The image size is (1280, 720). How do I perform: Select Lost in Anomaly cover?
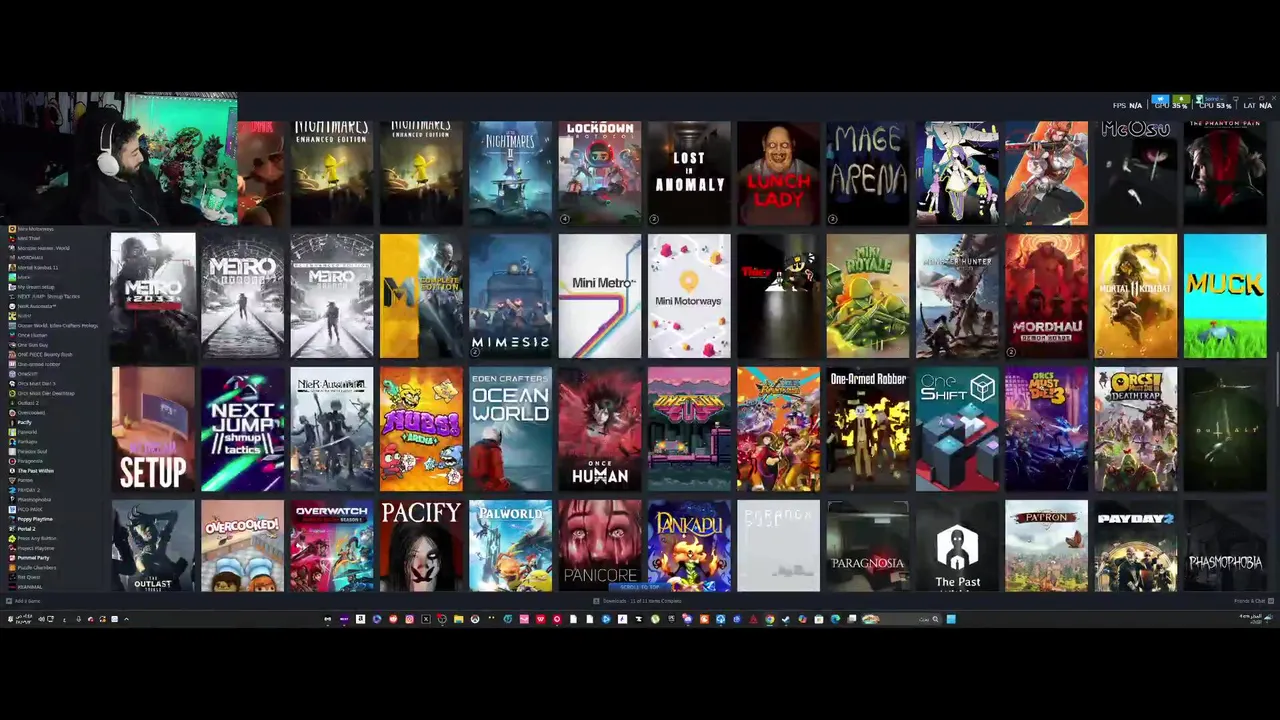[x=689, y=173]
